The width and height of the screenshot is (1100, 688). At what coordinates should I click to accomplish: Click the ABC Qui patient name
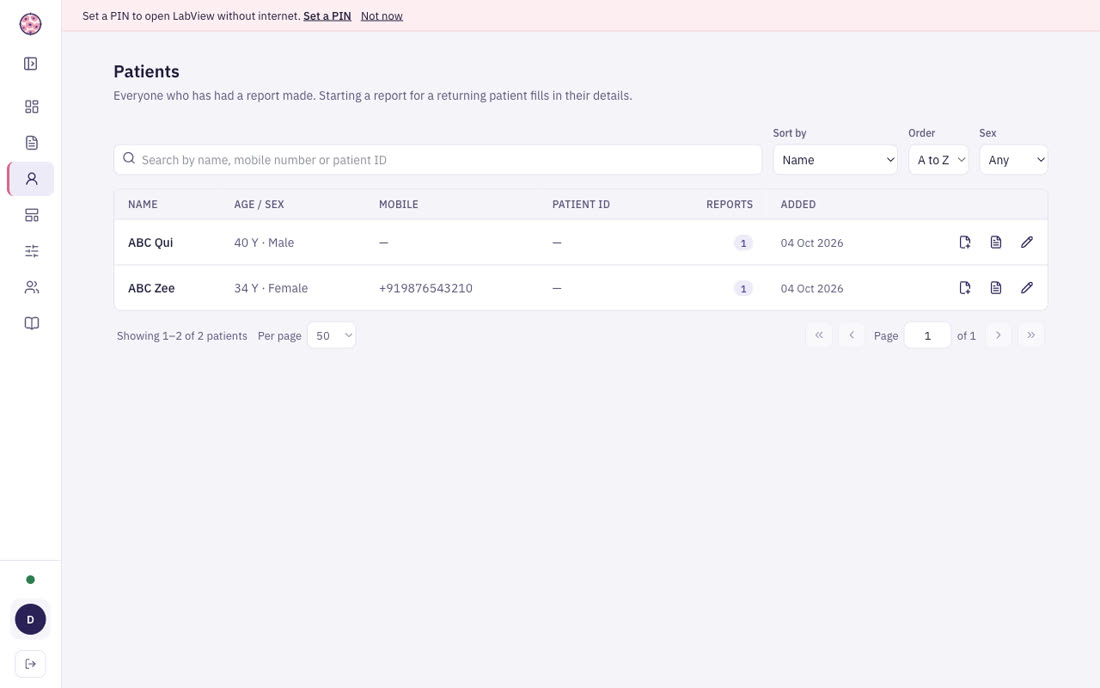(150, 243)
